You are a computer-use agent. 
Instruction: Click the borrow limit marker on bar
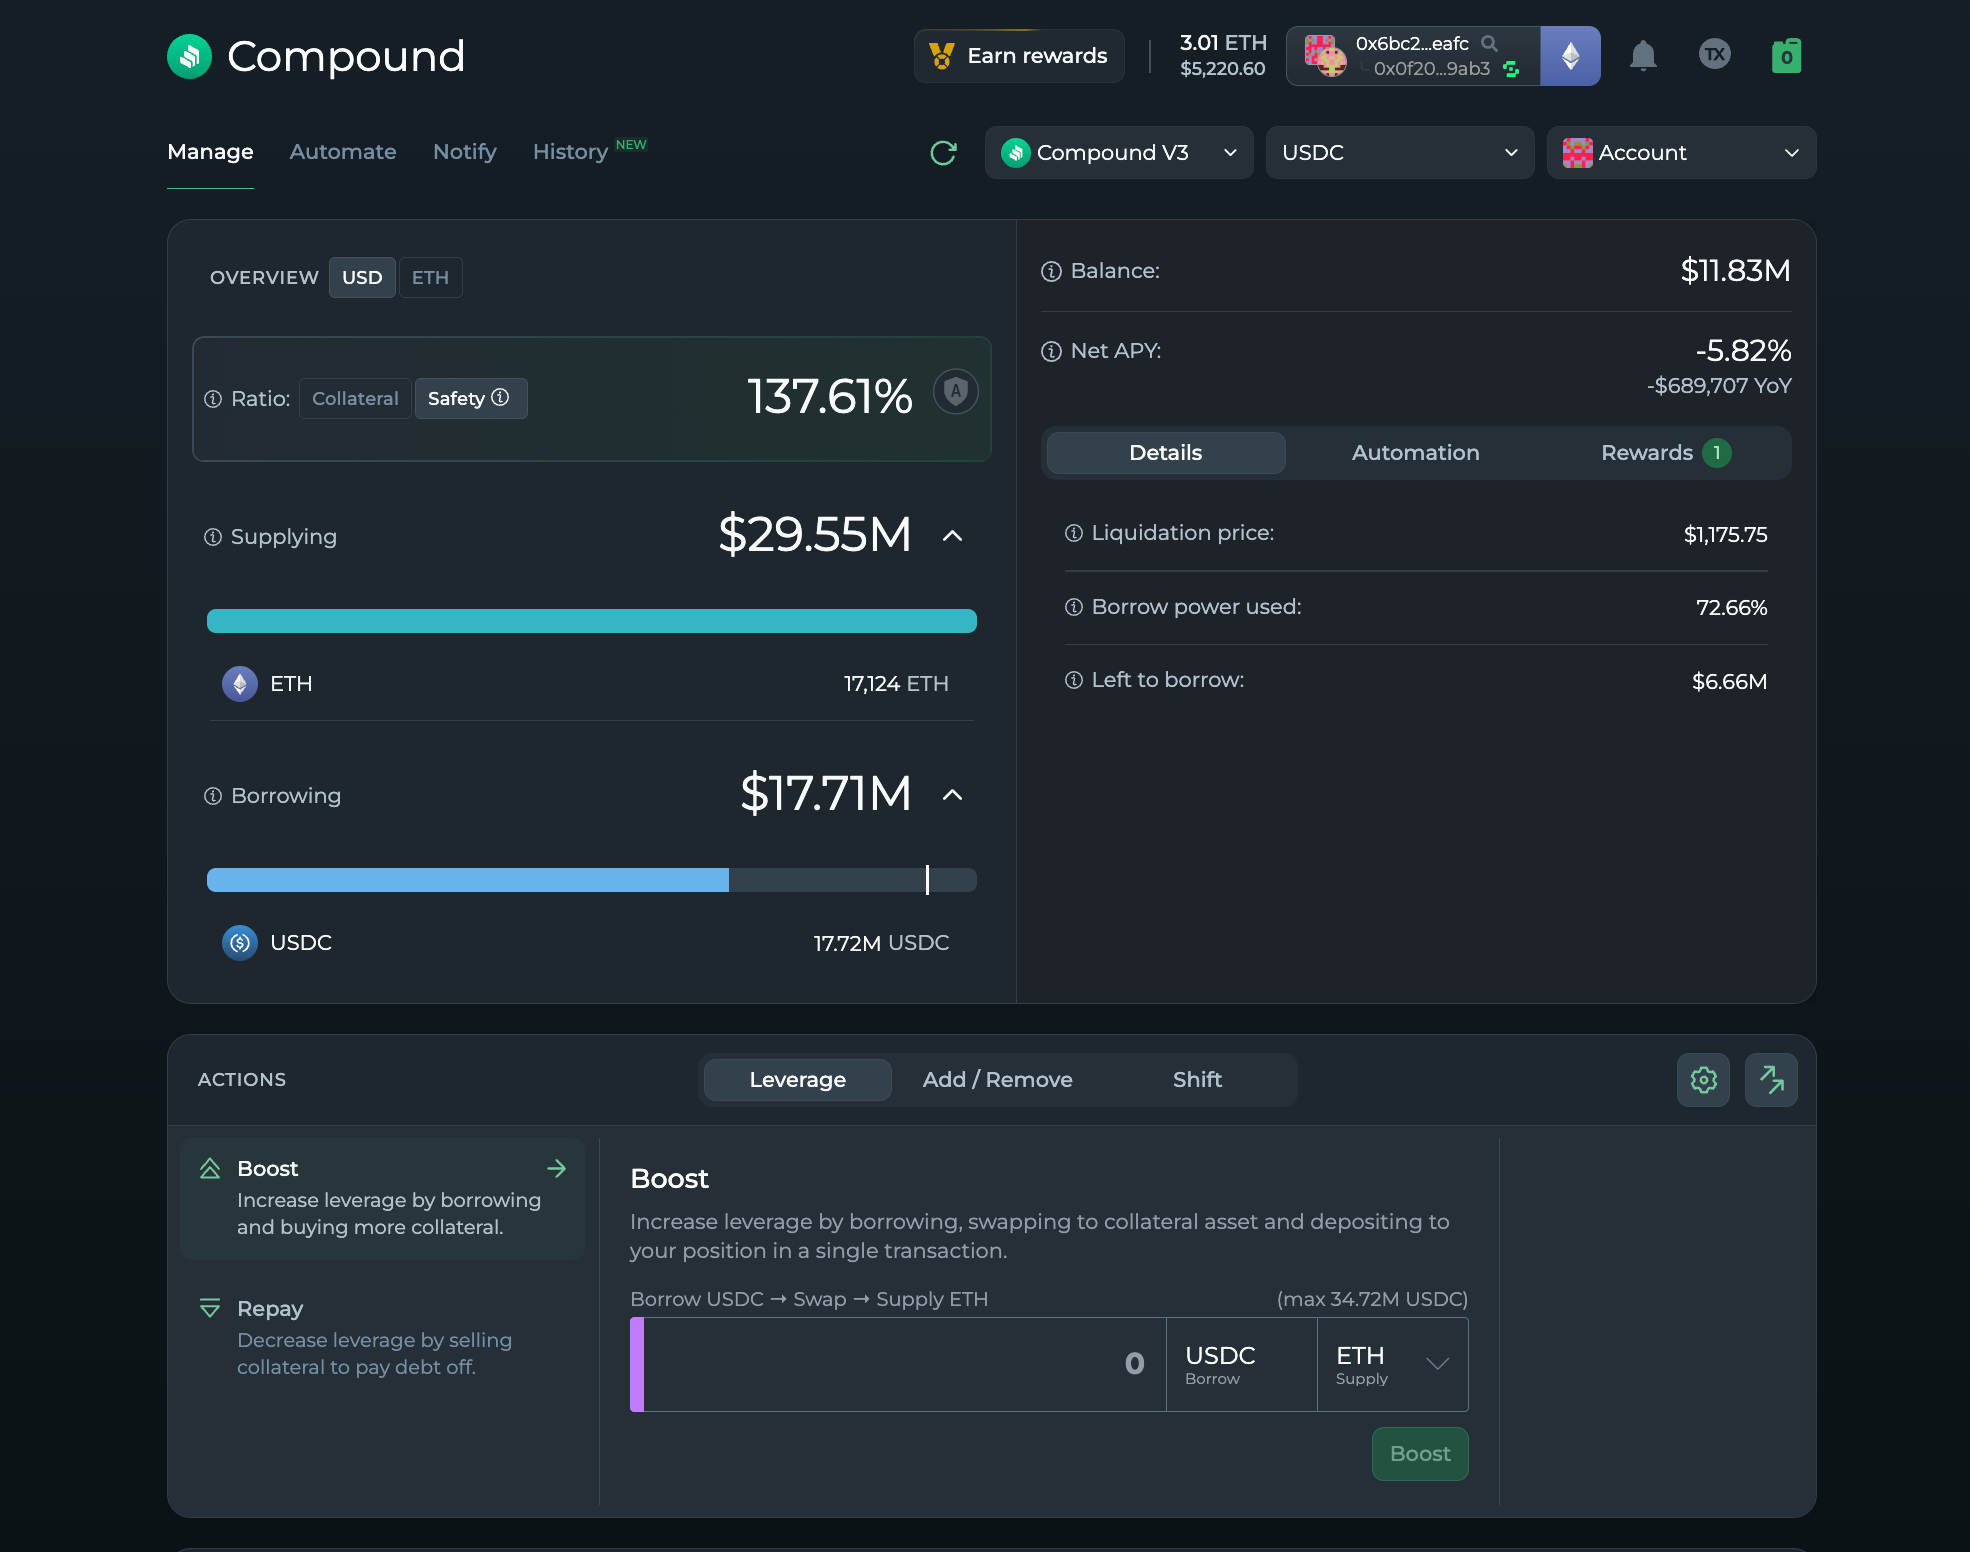927,880
